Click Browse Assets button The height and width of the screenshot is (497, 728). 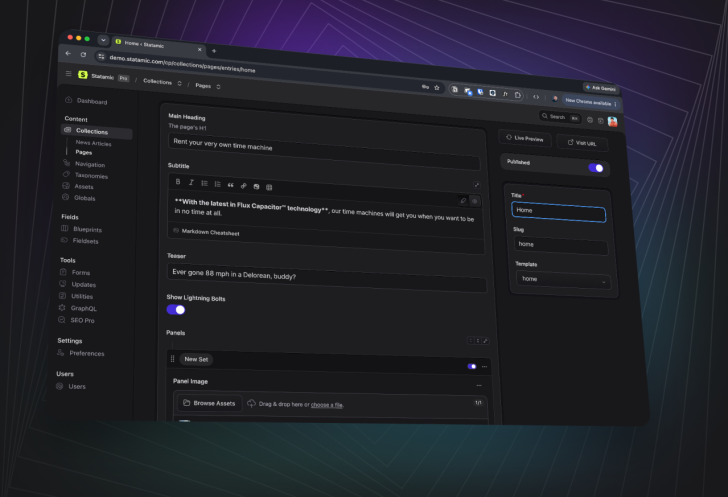pos(209,403)
